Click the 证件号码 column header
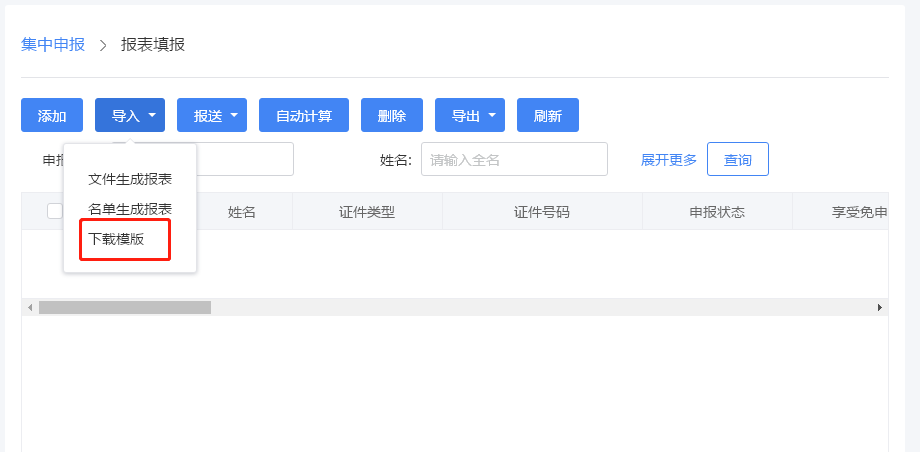Viewport: 920px width, 452px height. pyautogui.click(x=542, y=212)
